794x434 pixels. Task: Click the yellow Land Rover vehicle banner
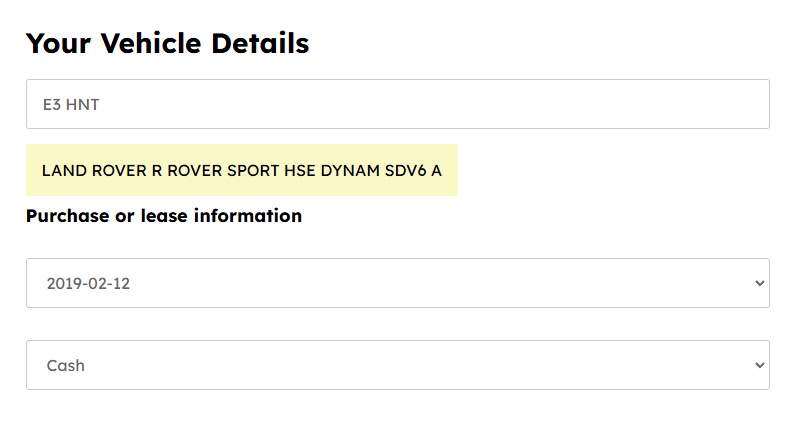241,170
